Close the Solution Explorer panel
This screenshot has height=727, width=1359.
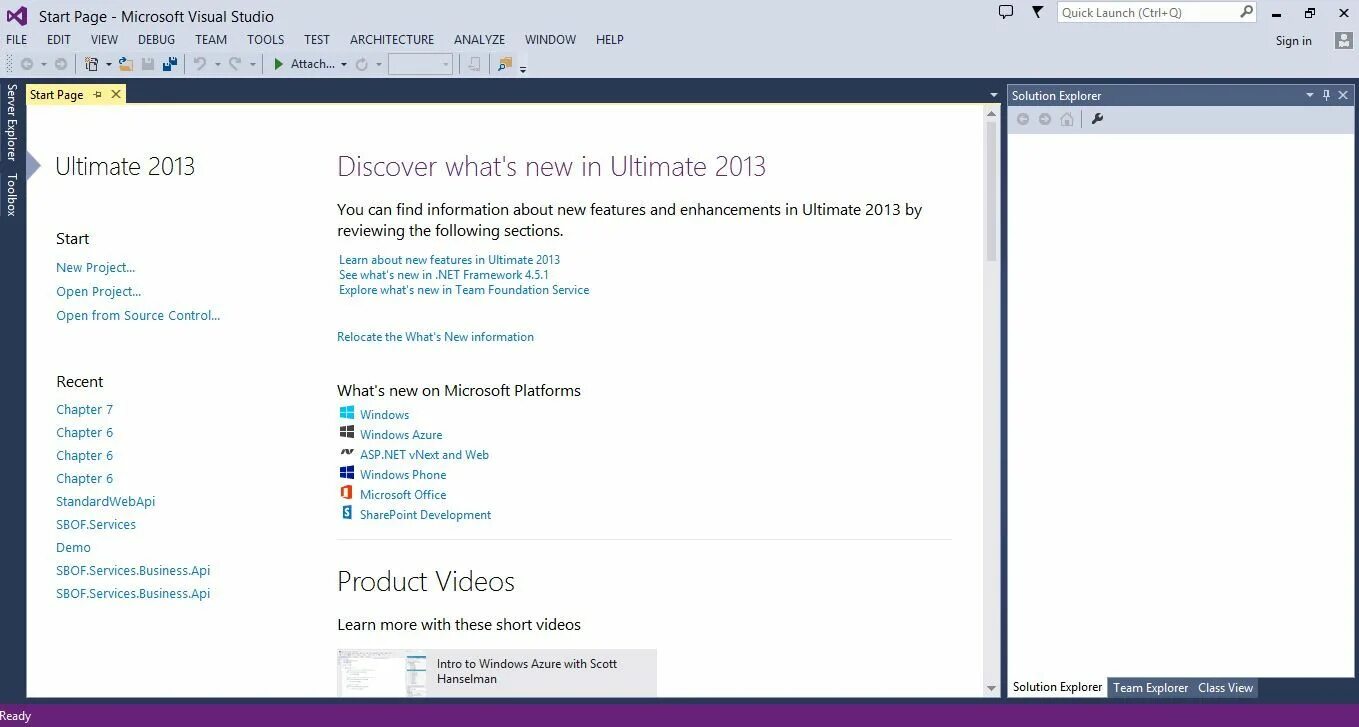click(1343, 95)
